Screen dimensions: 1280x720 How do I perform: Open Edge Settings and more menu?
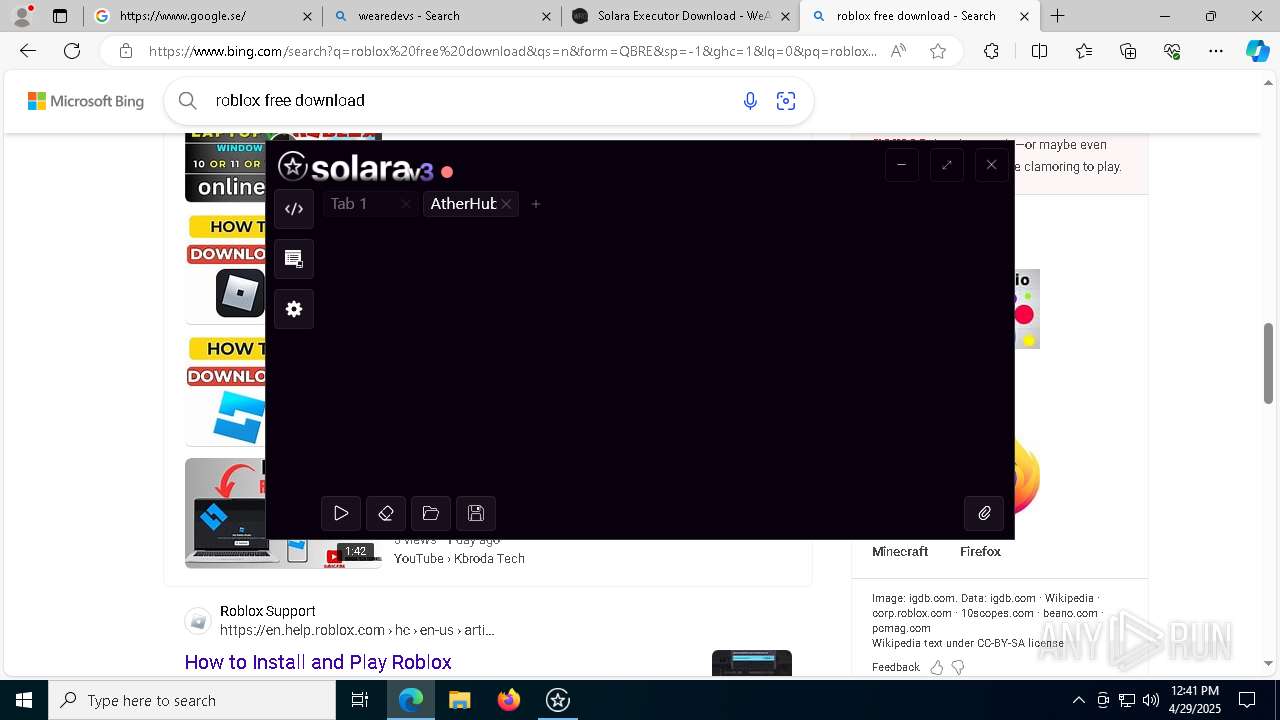click(x=1216, y=51)
